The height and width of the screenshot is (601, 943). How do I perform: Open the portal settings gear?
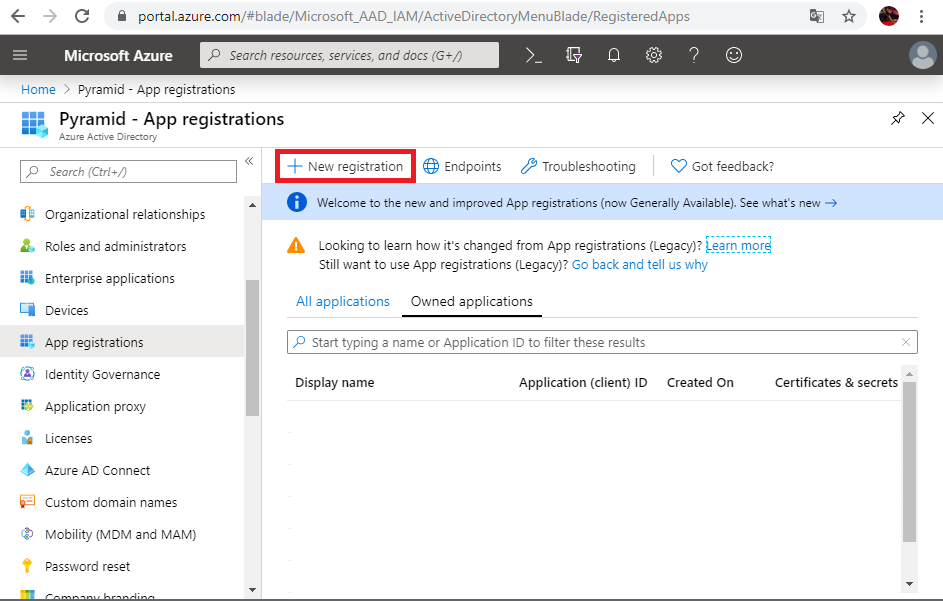point(654,55)
